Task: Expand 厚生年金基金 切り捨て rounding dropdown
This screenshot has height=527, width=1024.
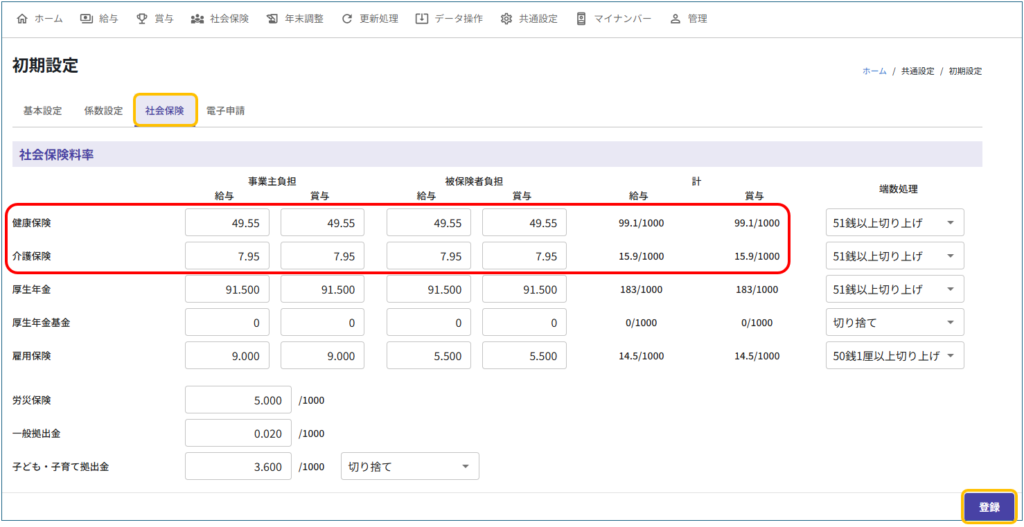Action: [894, 323]
